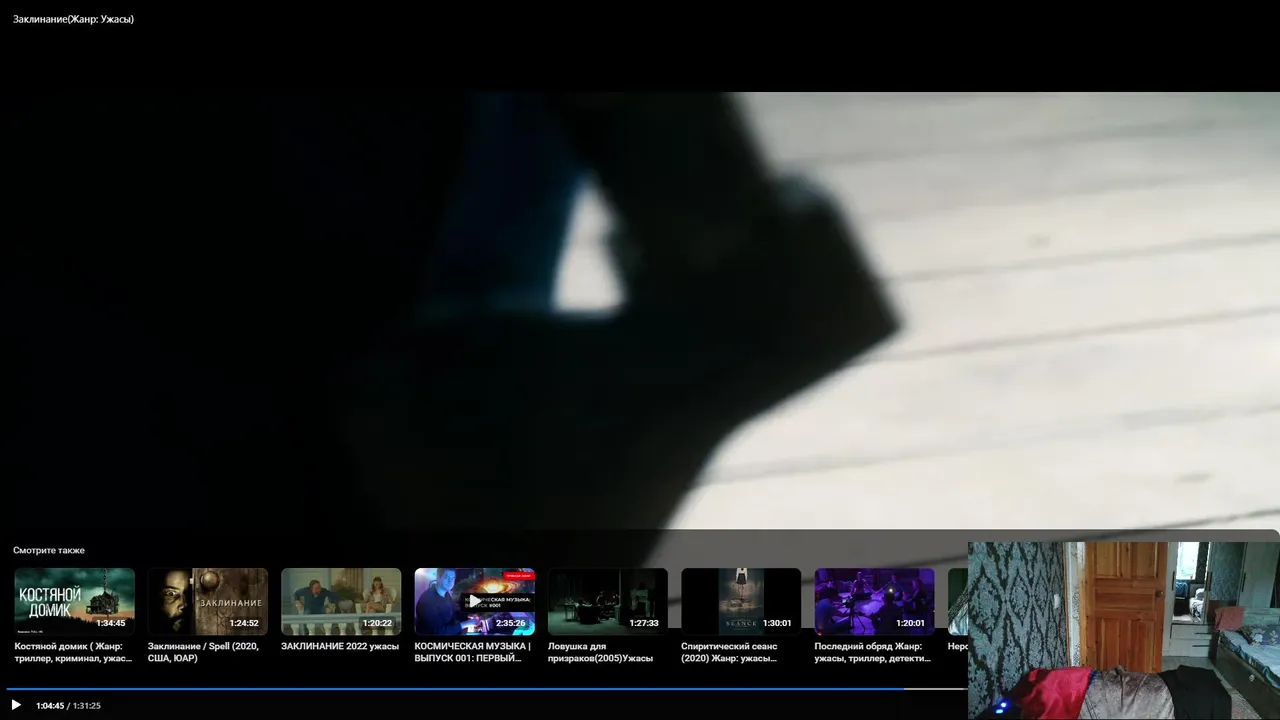Open the 'ЗАКЛИНАНИЕ 2022 ужасы' thumbnail
Screen dimensions: 1280x720
[x=341, y=602]
